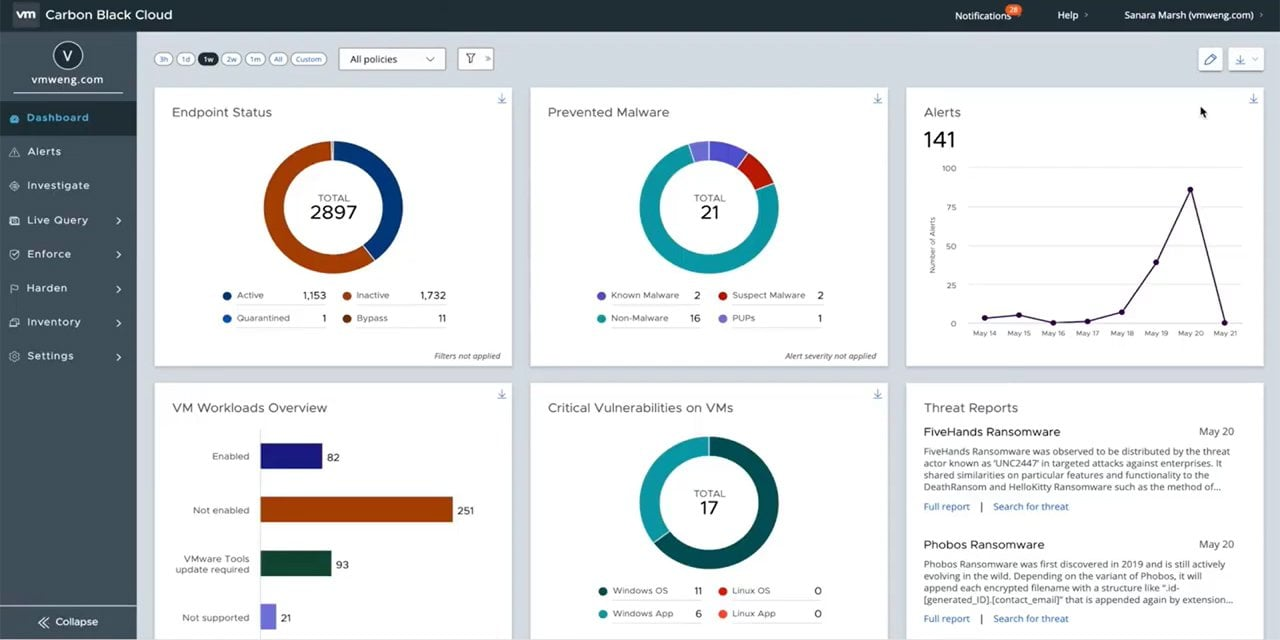
Task: Export the Endpoint Status widget
Action: [x=501, y=99]
